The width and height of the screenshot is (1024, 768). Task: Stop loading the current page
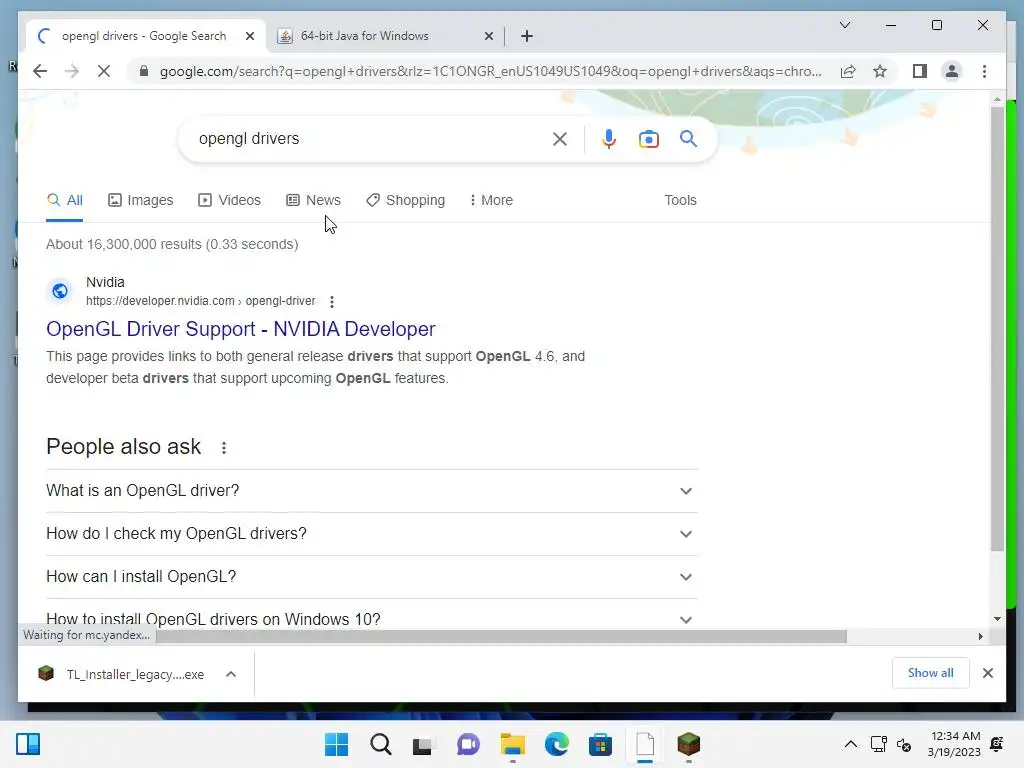(x=104, y=71)
